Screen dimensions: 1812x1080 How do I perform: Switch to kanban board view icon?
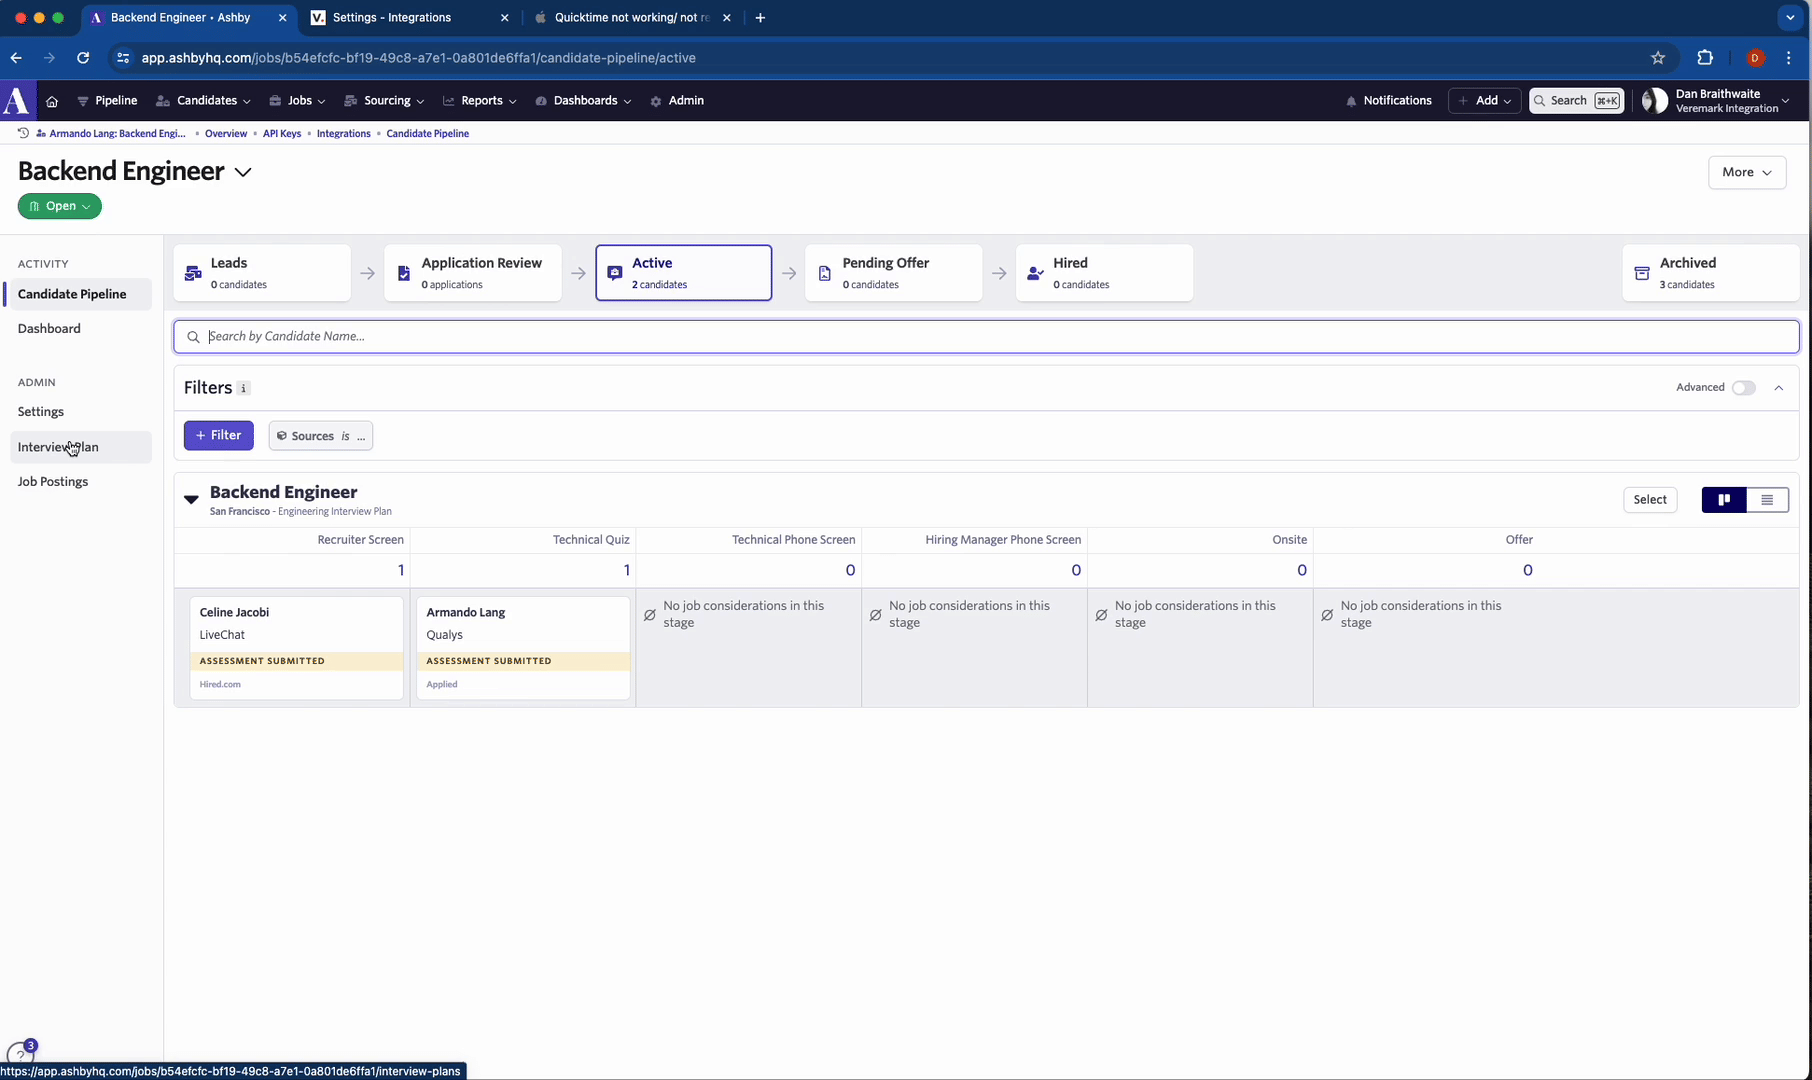coord(1724,500)
